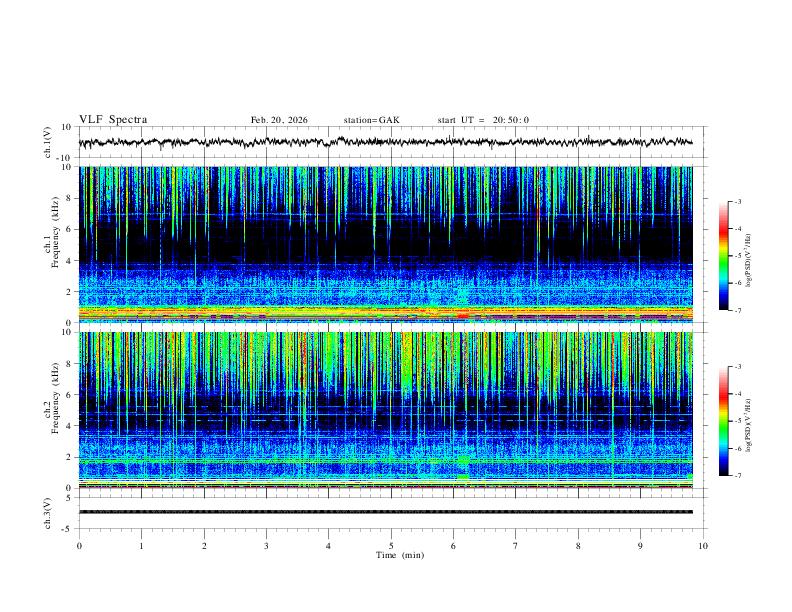Image resolution: width=792 pixels, height=612 pixels.
Task: Click inside the ch.2 spectrogram panel
Action: click(385, 410)
